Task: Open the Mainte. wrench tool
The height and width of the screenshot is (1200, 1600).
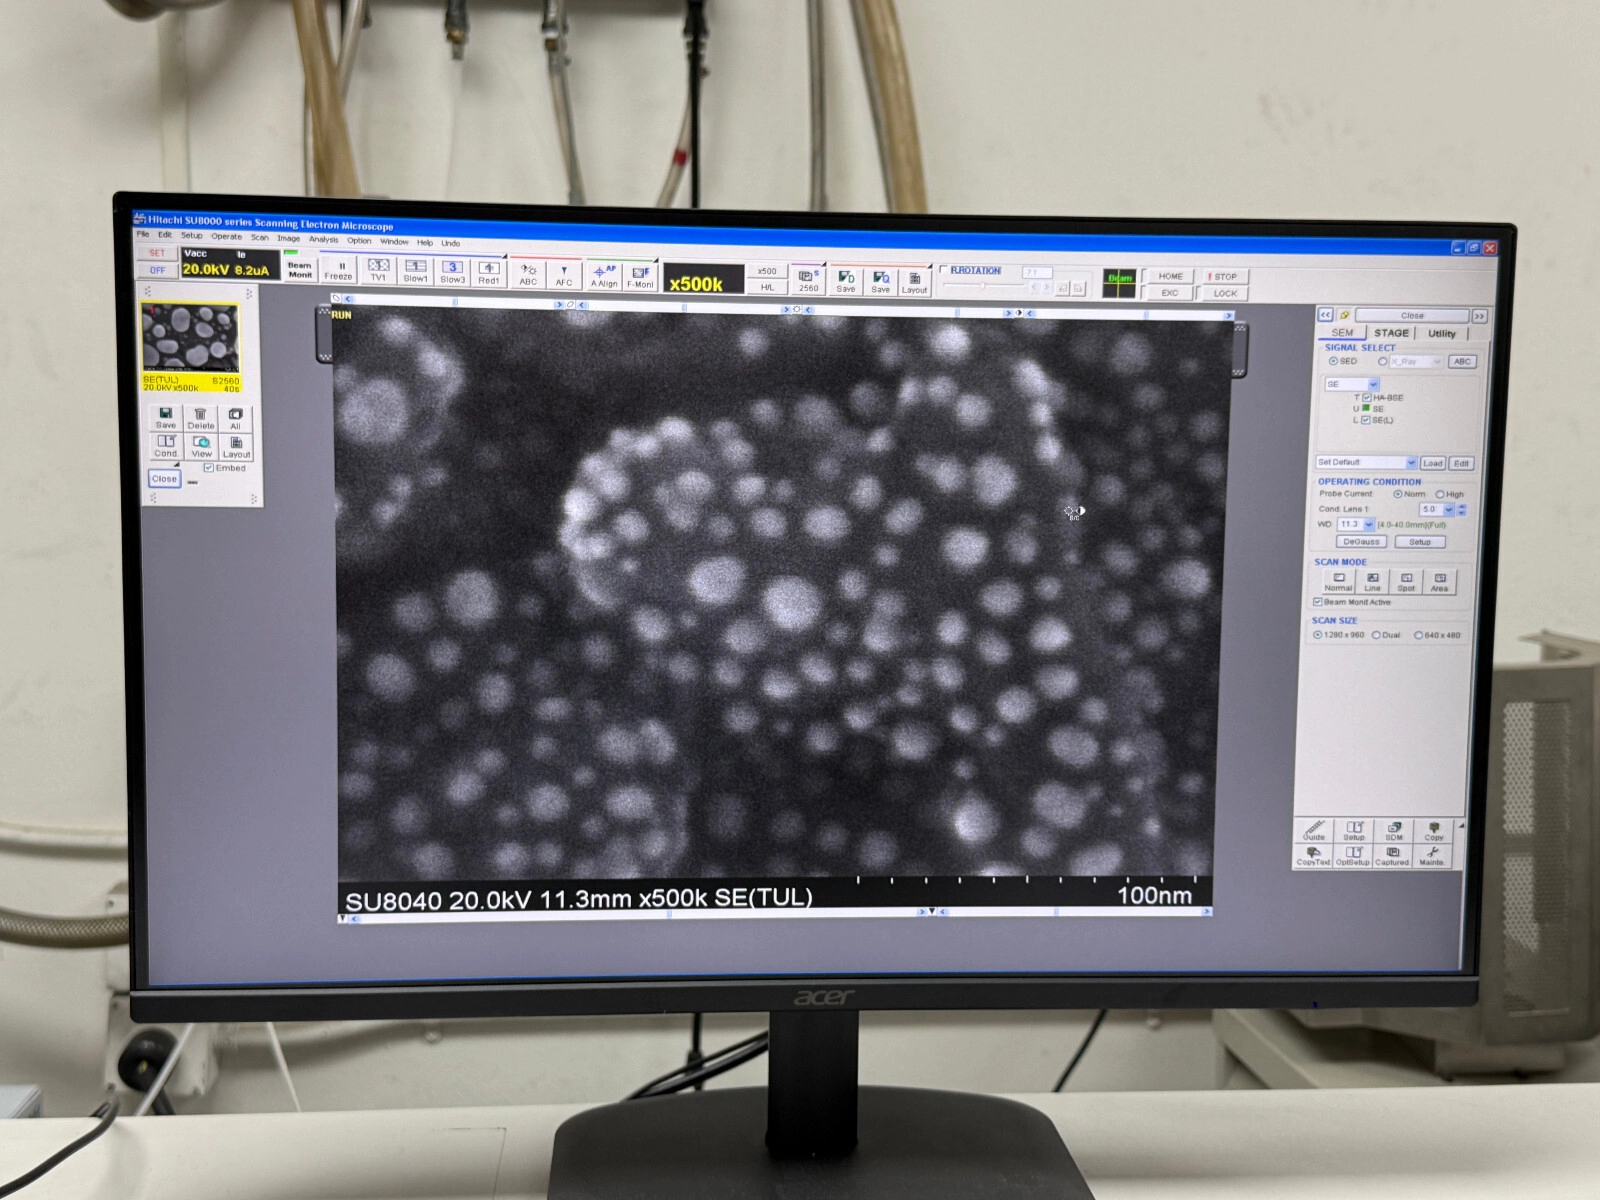Action: pyautogui.click(x=1432, y=855)
